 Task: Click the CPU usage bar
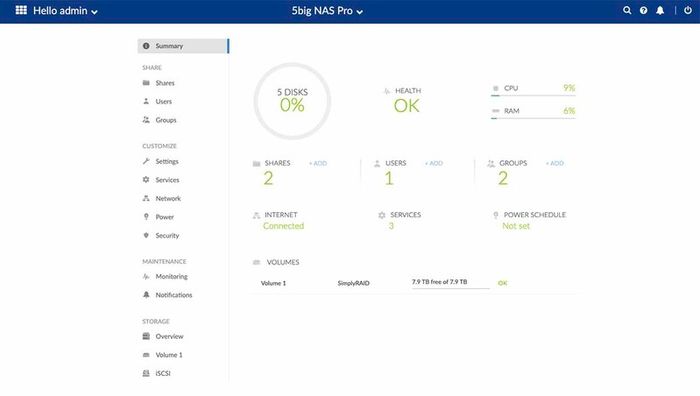pyautogui.click(x=533, y=95)
